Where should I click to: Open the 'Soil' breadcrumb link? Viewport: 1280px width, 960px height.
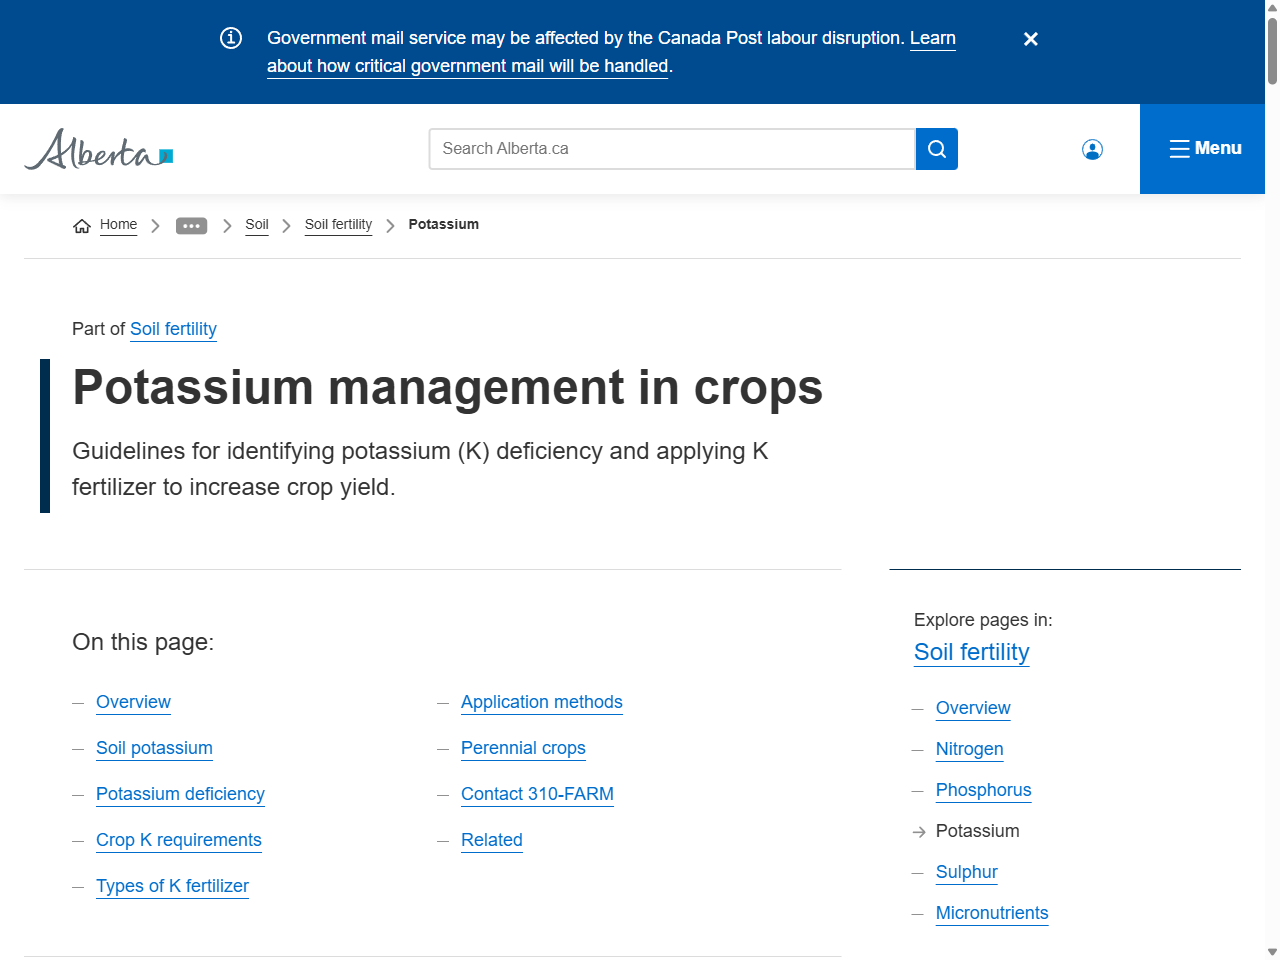pos(256,225)
